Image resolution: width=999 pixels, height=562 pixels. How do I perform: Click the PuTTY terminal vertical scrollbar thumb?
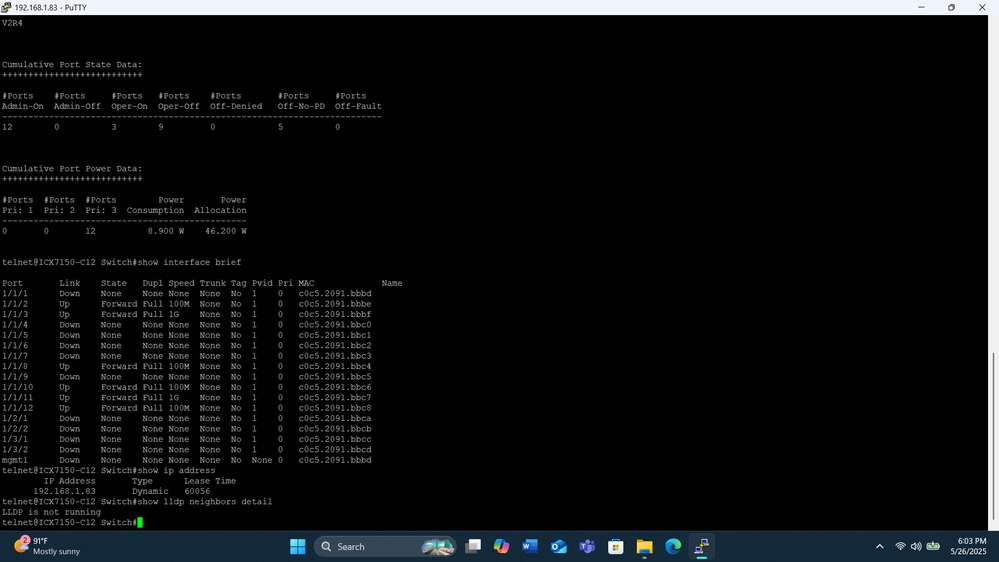(993, 437)
